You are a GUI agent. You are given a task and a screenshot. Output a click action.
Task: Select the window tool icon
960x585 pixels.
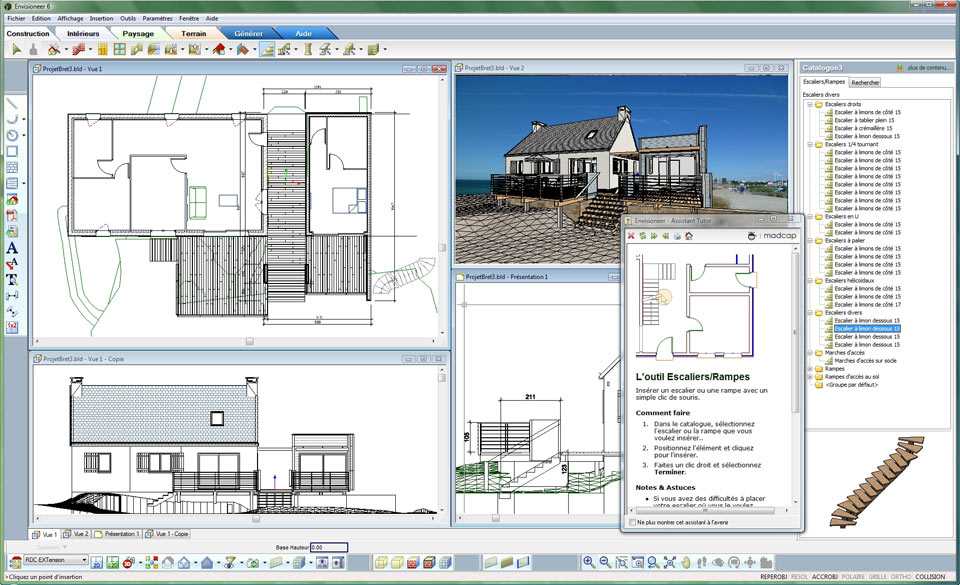(x=119, y=49)
